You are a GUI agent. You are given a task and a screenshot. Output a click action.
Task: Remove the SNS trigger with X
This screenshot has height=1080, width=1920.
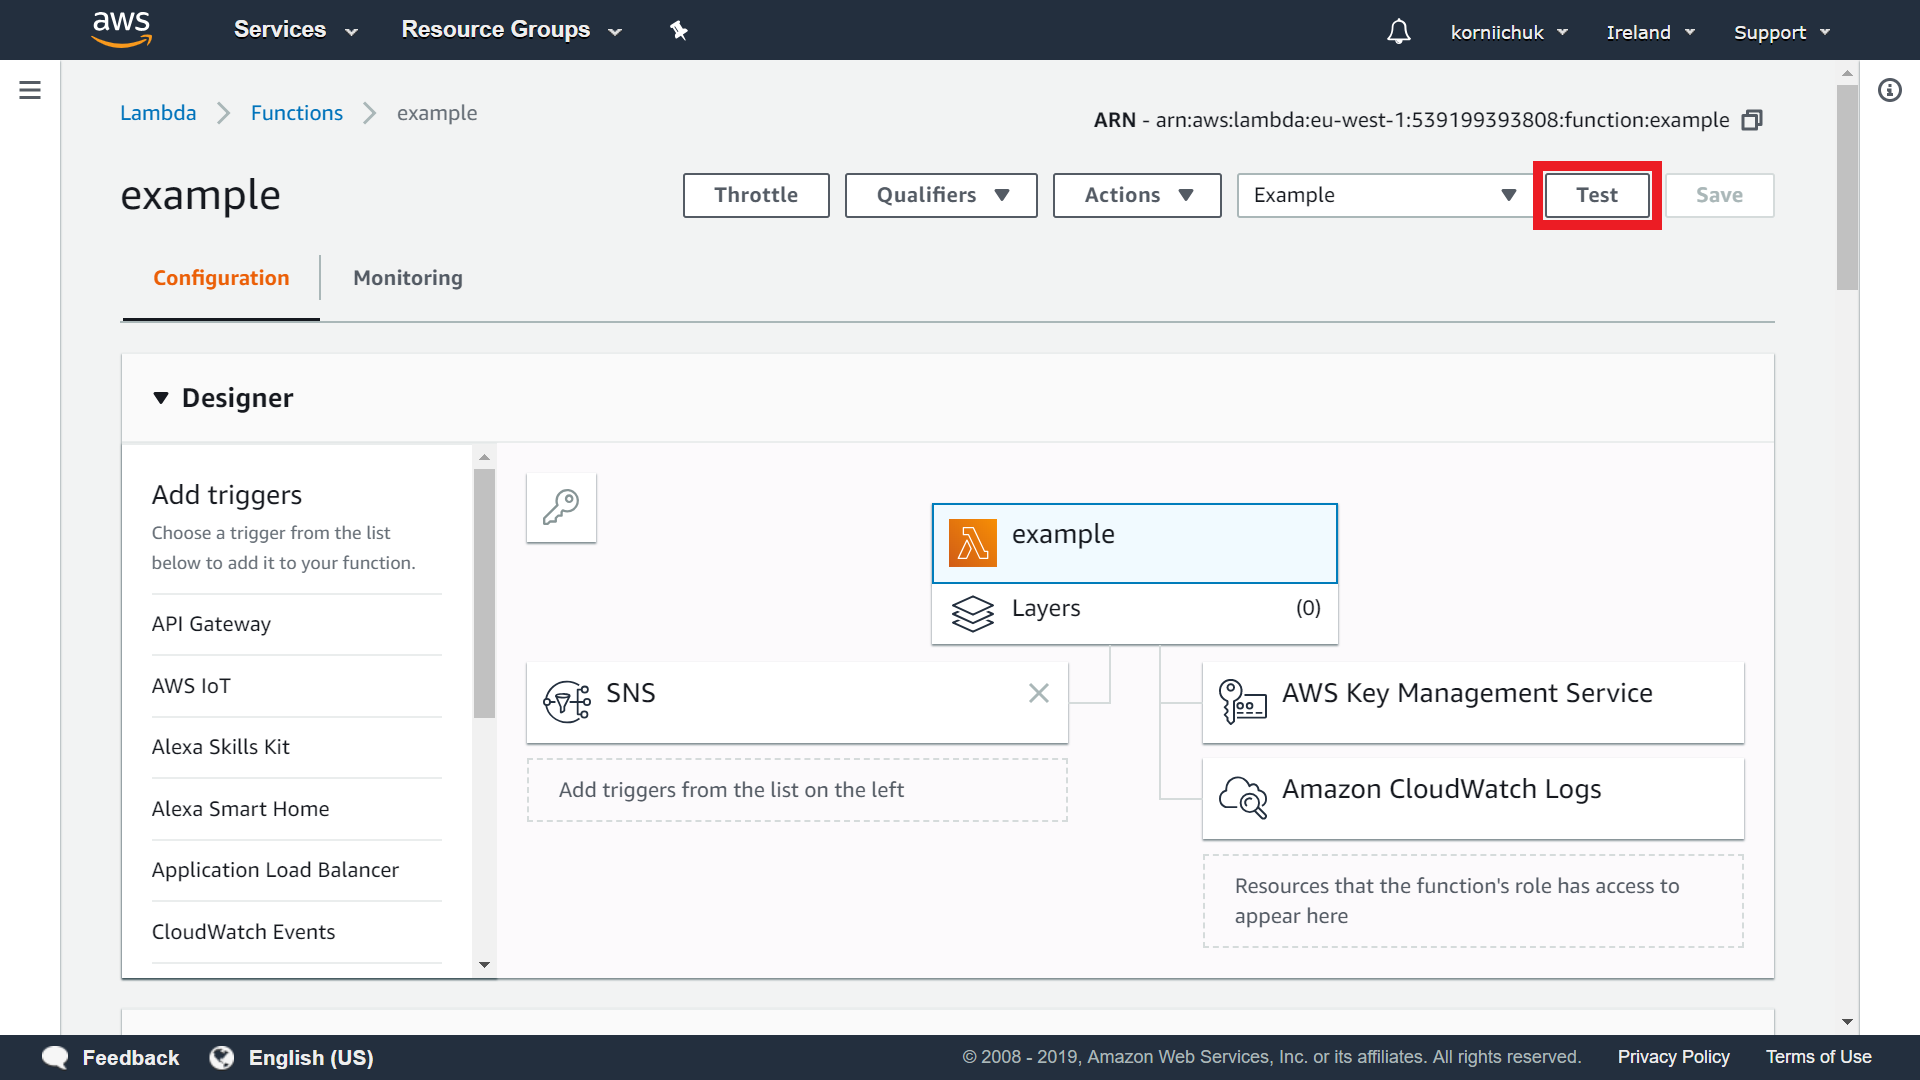[1039, 693]
